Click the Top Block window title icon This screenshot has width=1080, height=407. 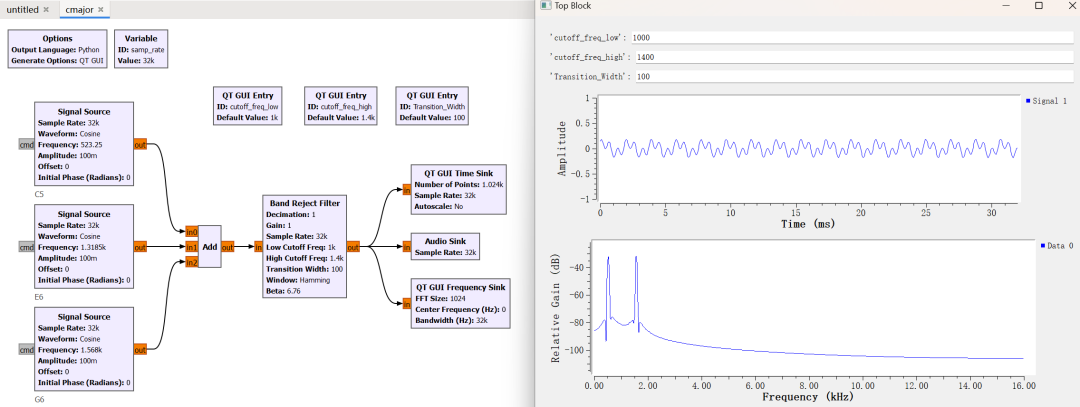pyautogui.click(x=545, y=6)
